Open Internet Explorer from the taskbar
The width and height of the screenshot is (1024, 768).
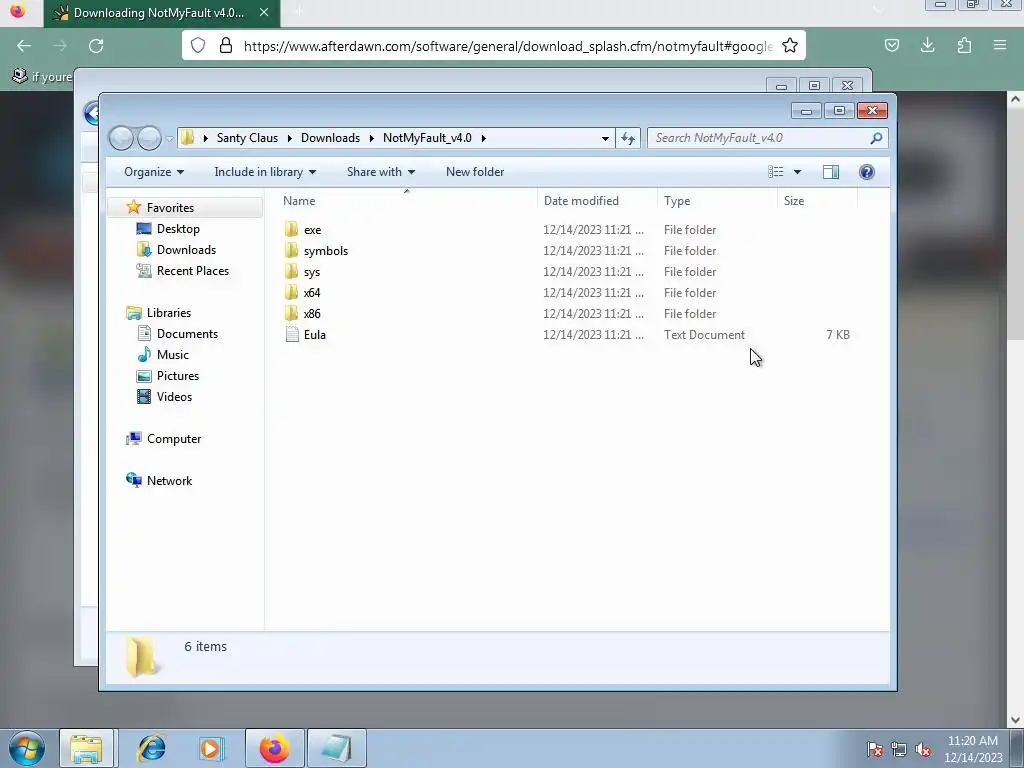[151, 748]
